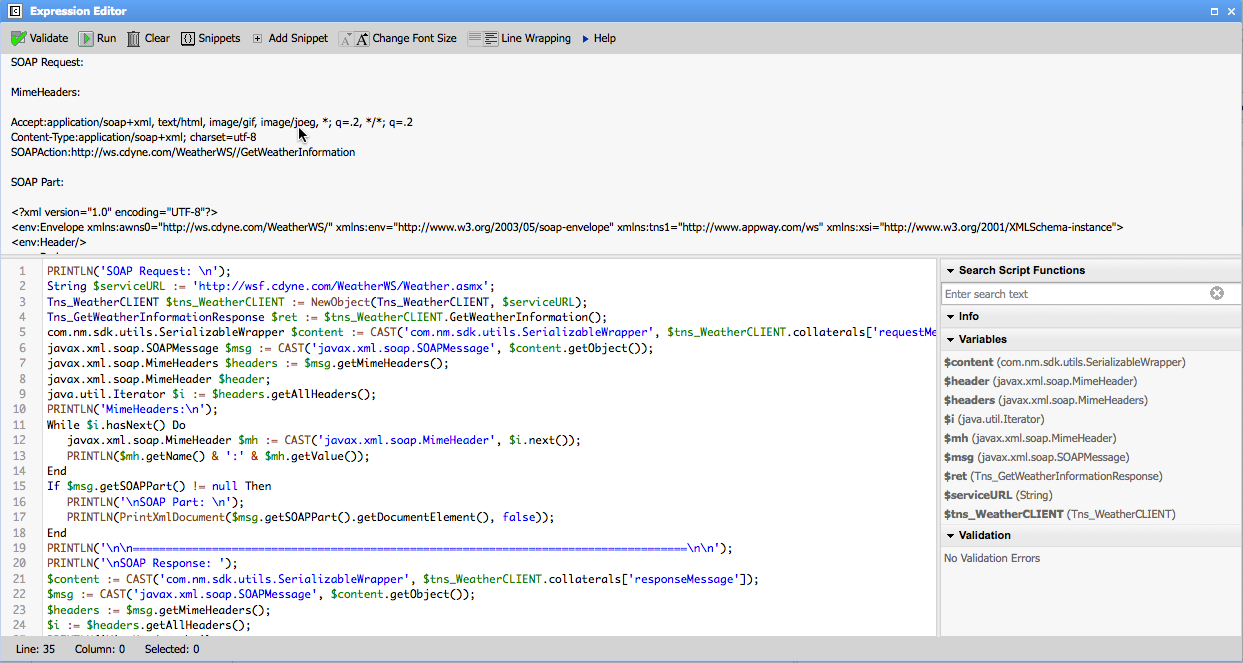Click the 'Line: 35' status entry

point(36,649)
